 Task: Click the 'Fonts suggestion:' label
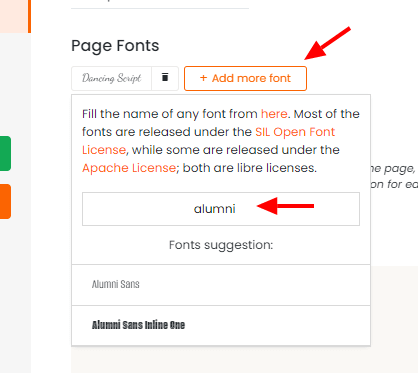[x=221, y=245]
